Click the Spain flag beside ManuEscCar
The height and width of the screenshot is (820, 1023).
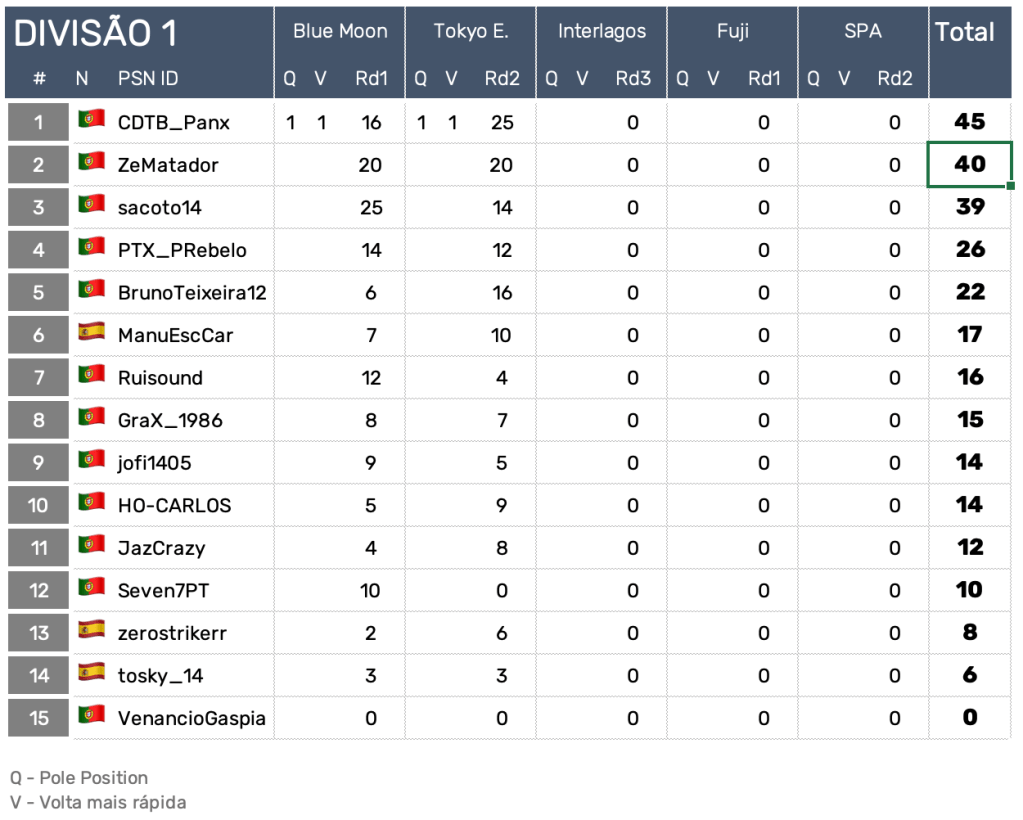tap(91, 331)
